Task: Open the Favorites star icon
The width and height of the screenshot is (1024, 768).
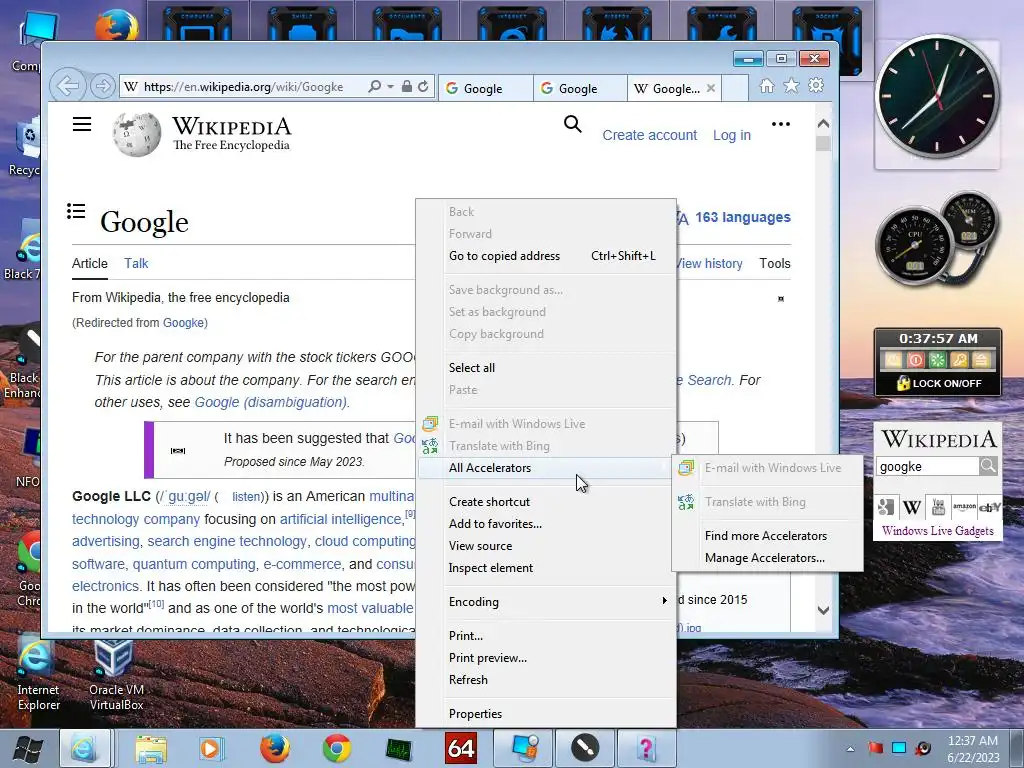Action: coord(791,86)
